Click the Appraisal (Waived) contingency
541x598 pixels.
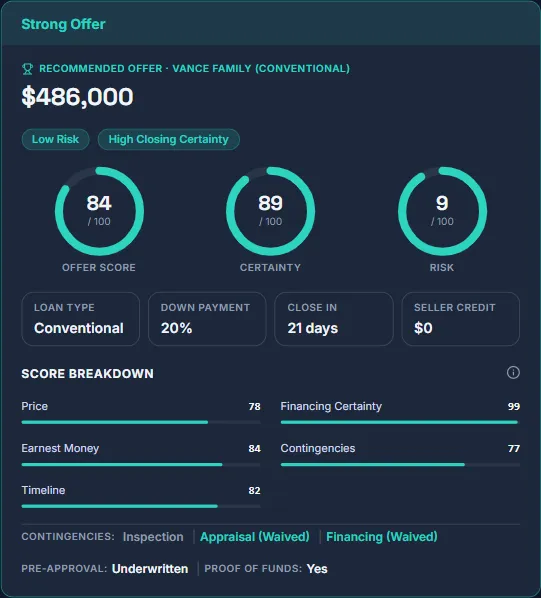(255, 537)
